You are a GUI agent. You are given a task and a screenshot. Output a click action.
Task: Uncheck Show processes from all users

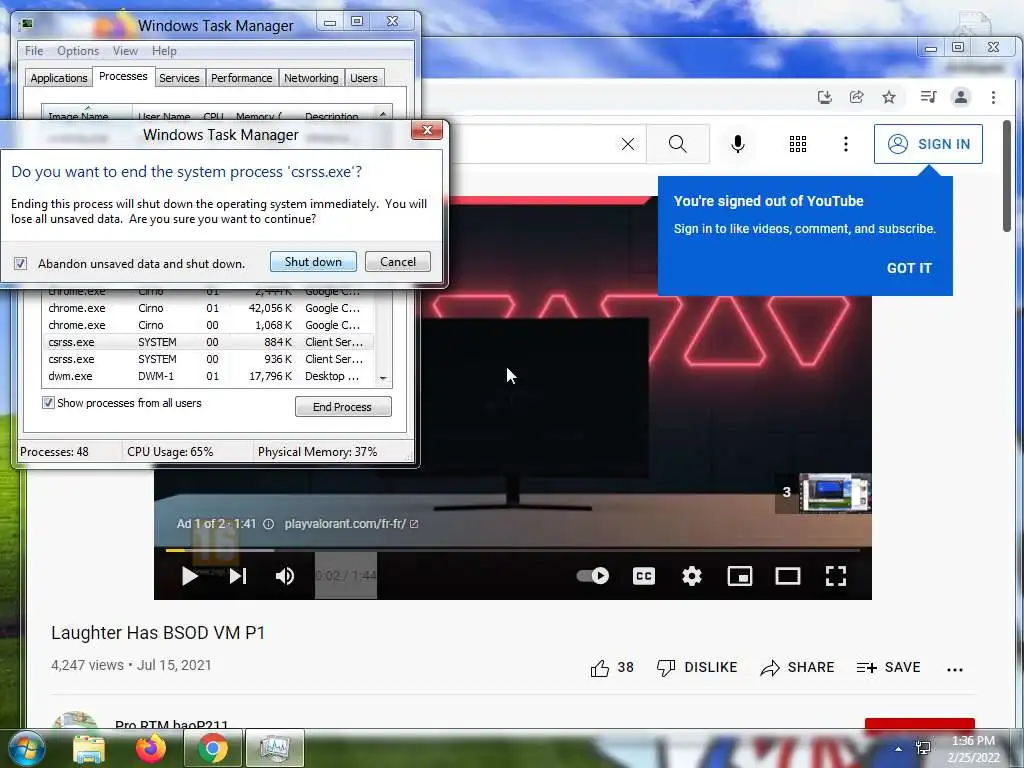pos(48,402)
